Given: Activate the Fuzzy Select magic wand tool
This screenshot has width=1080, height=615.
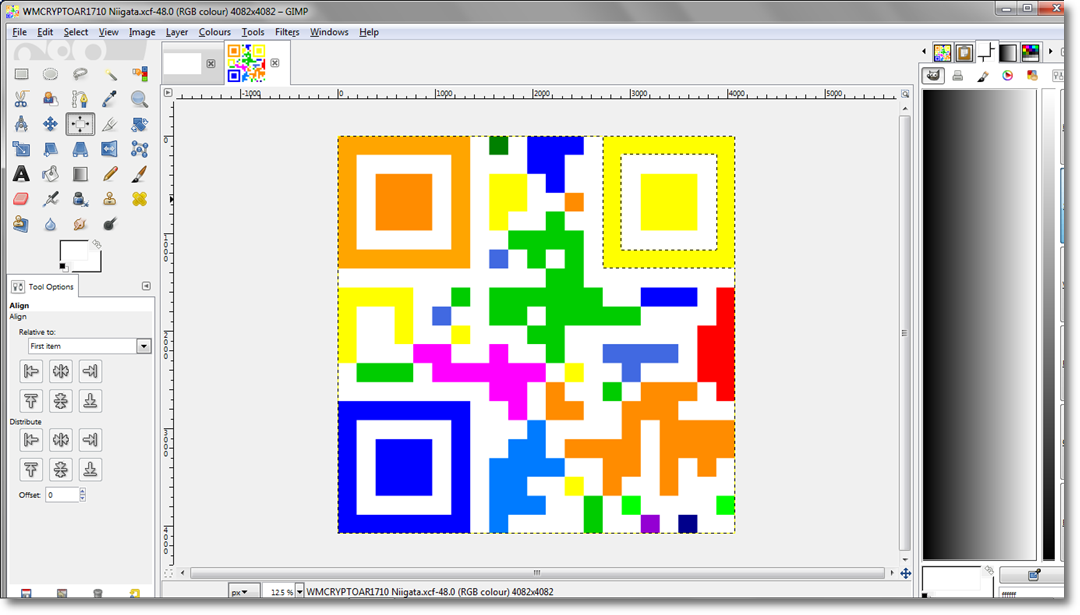Looking at the screenshot, I should tap(110, 74).
